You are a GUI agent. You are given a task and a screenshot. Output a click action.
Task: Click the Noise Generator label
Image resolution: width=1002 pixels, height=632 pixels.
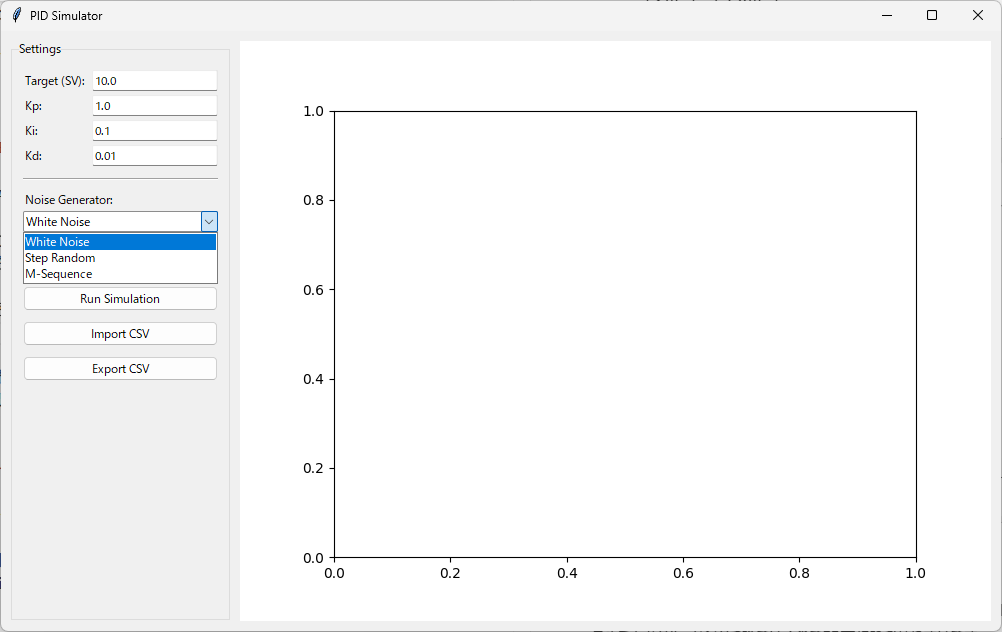tap(69, 200)
